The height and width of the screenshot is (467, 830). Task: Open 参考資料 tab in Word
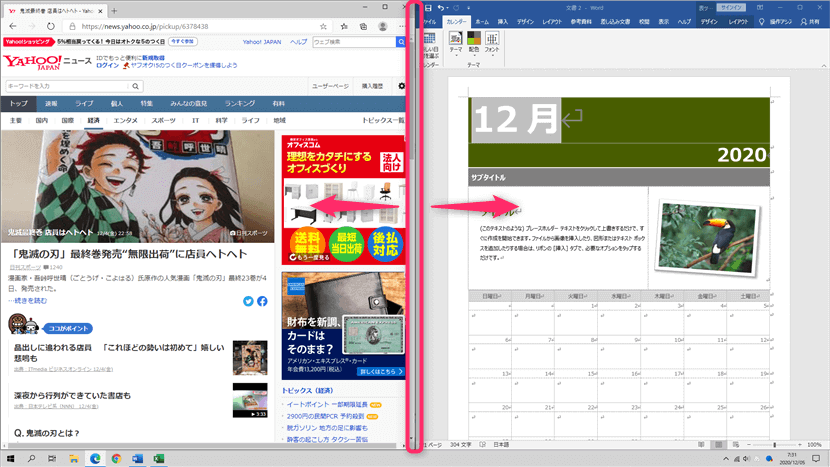[581, 22]
